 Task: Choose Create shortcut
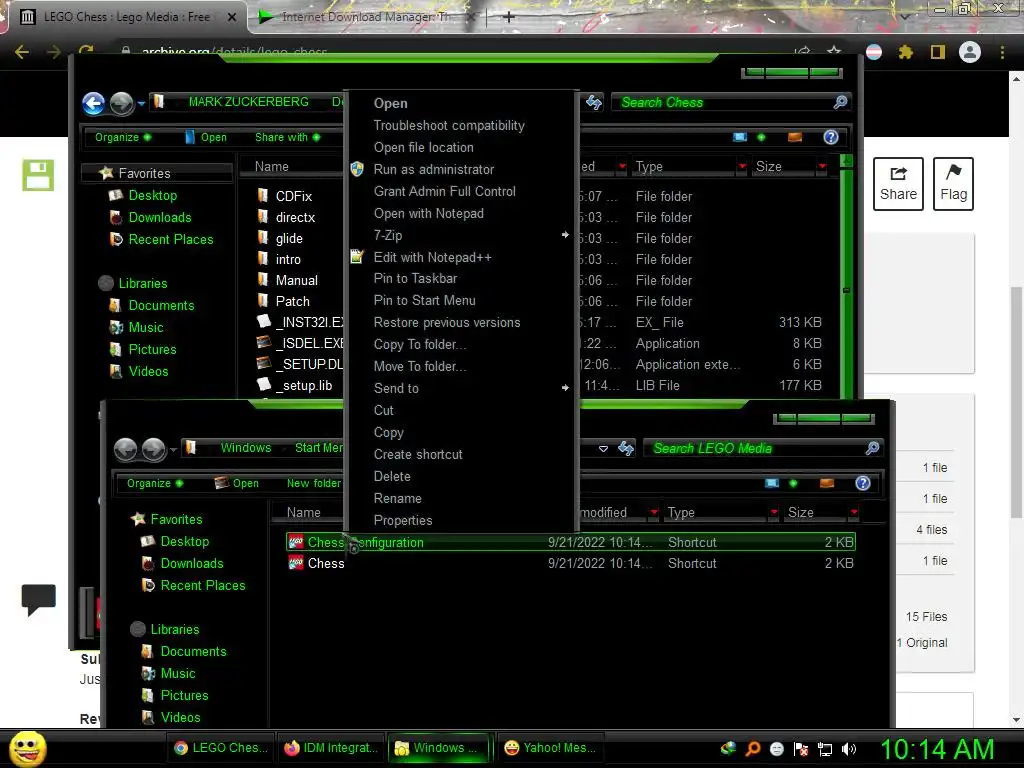[x=418, y=455]
